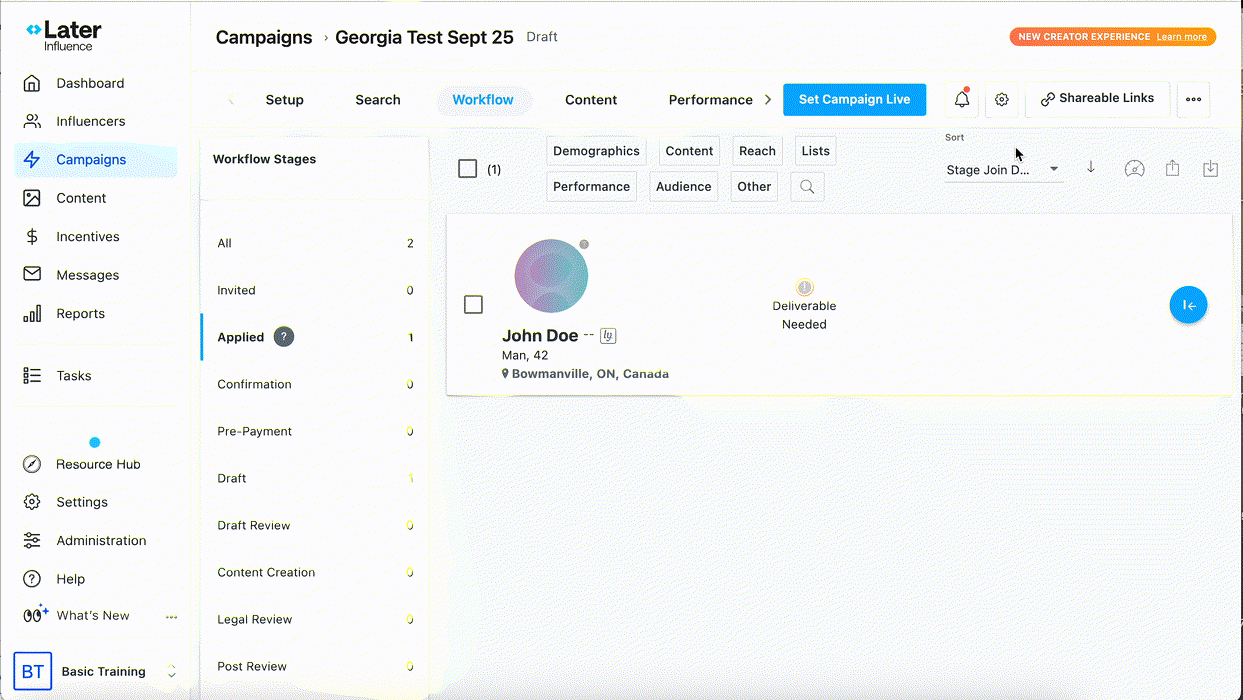
Task: Click the Shareable Links button
Action: [x=1097, y=99]
